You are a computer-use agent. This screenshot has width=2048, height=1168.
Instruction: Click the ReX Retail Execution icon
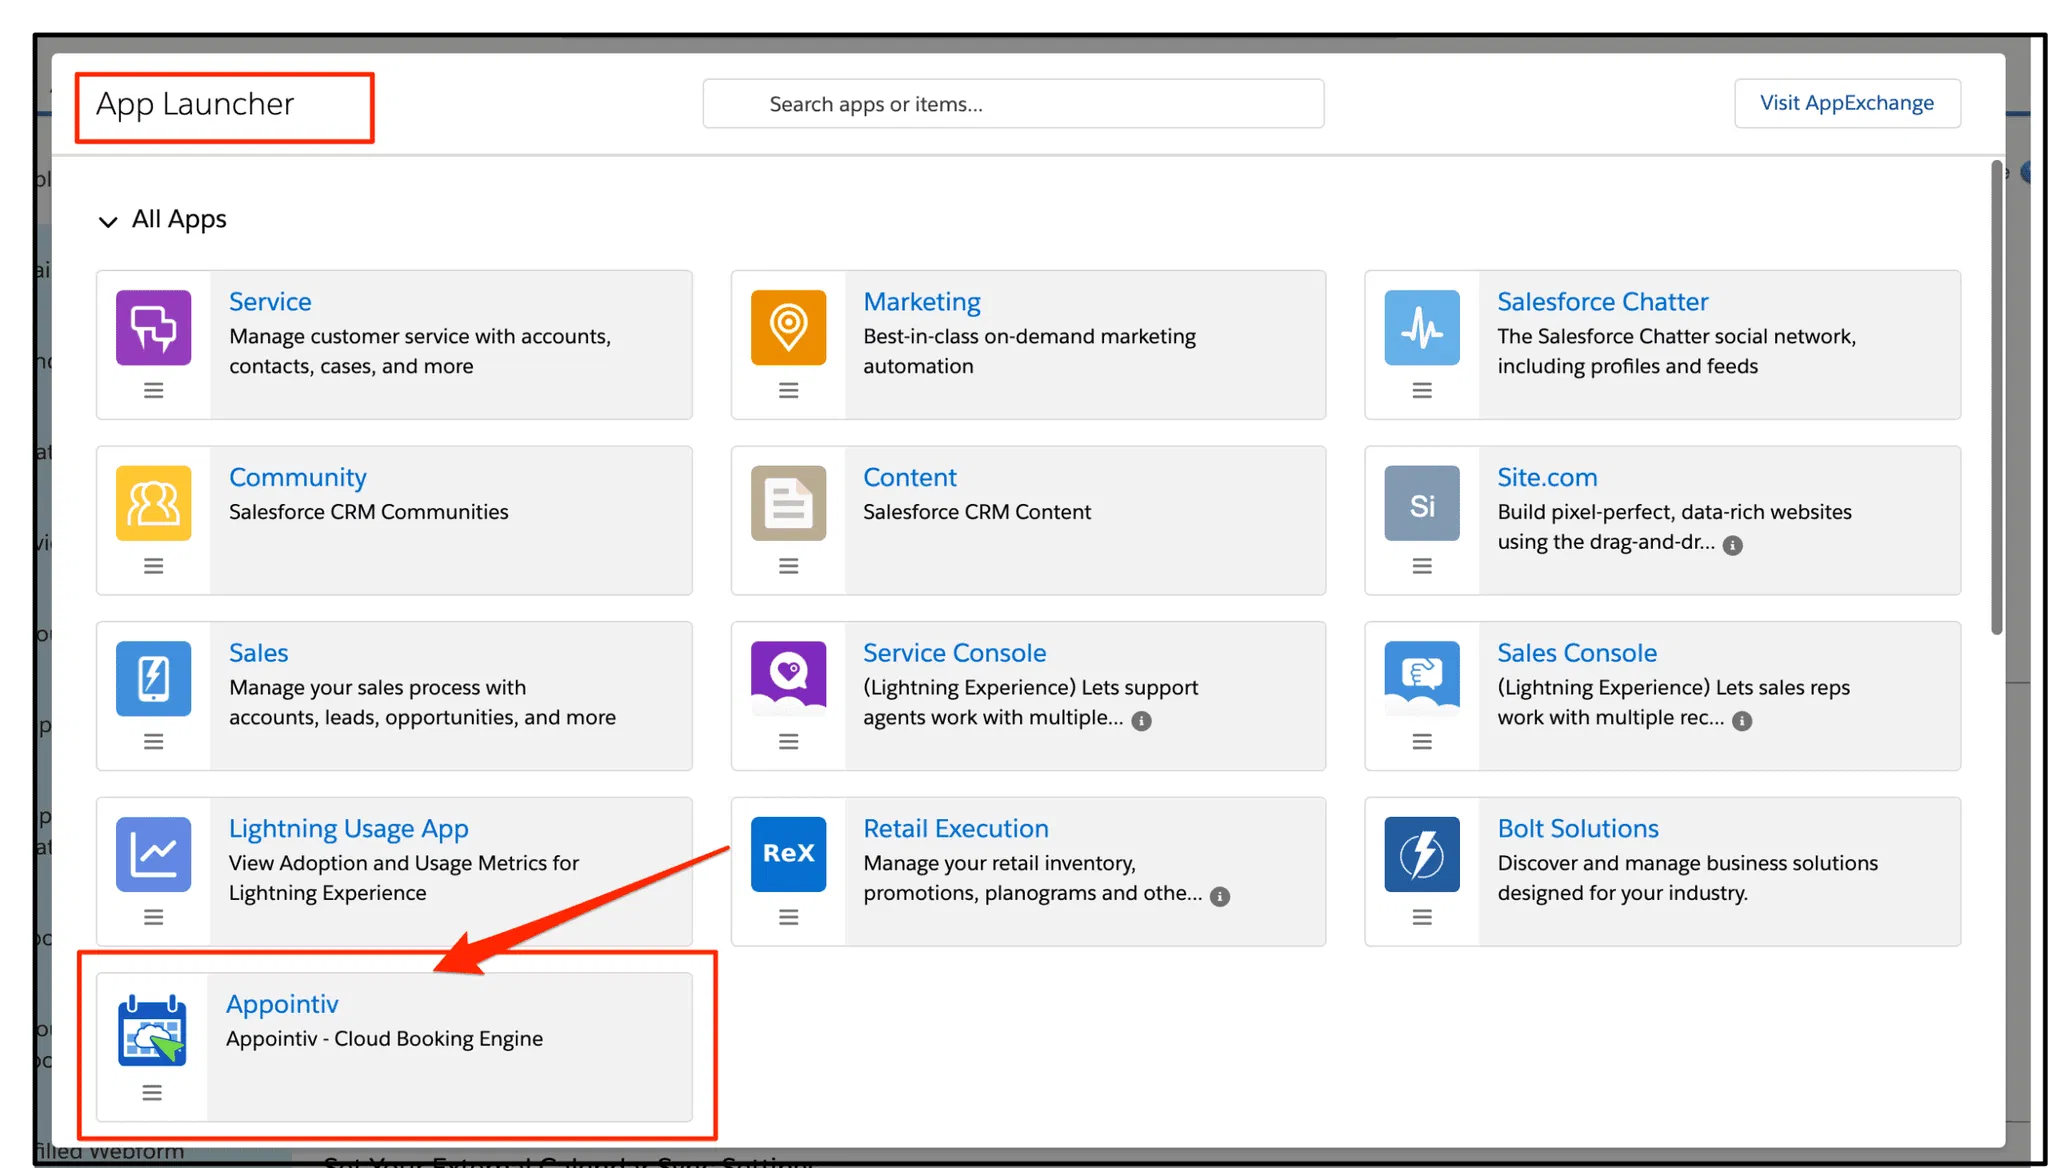[788, 854]
